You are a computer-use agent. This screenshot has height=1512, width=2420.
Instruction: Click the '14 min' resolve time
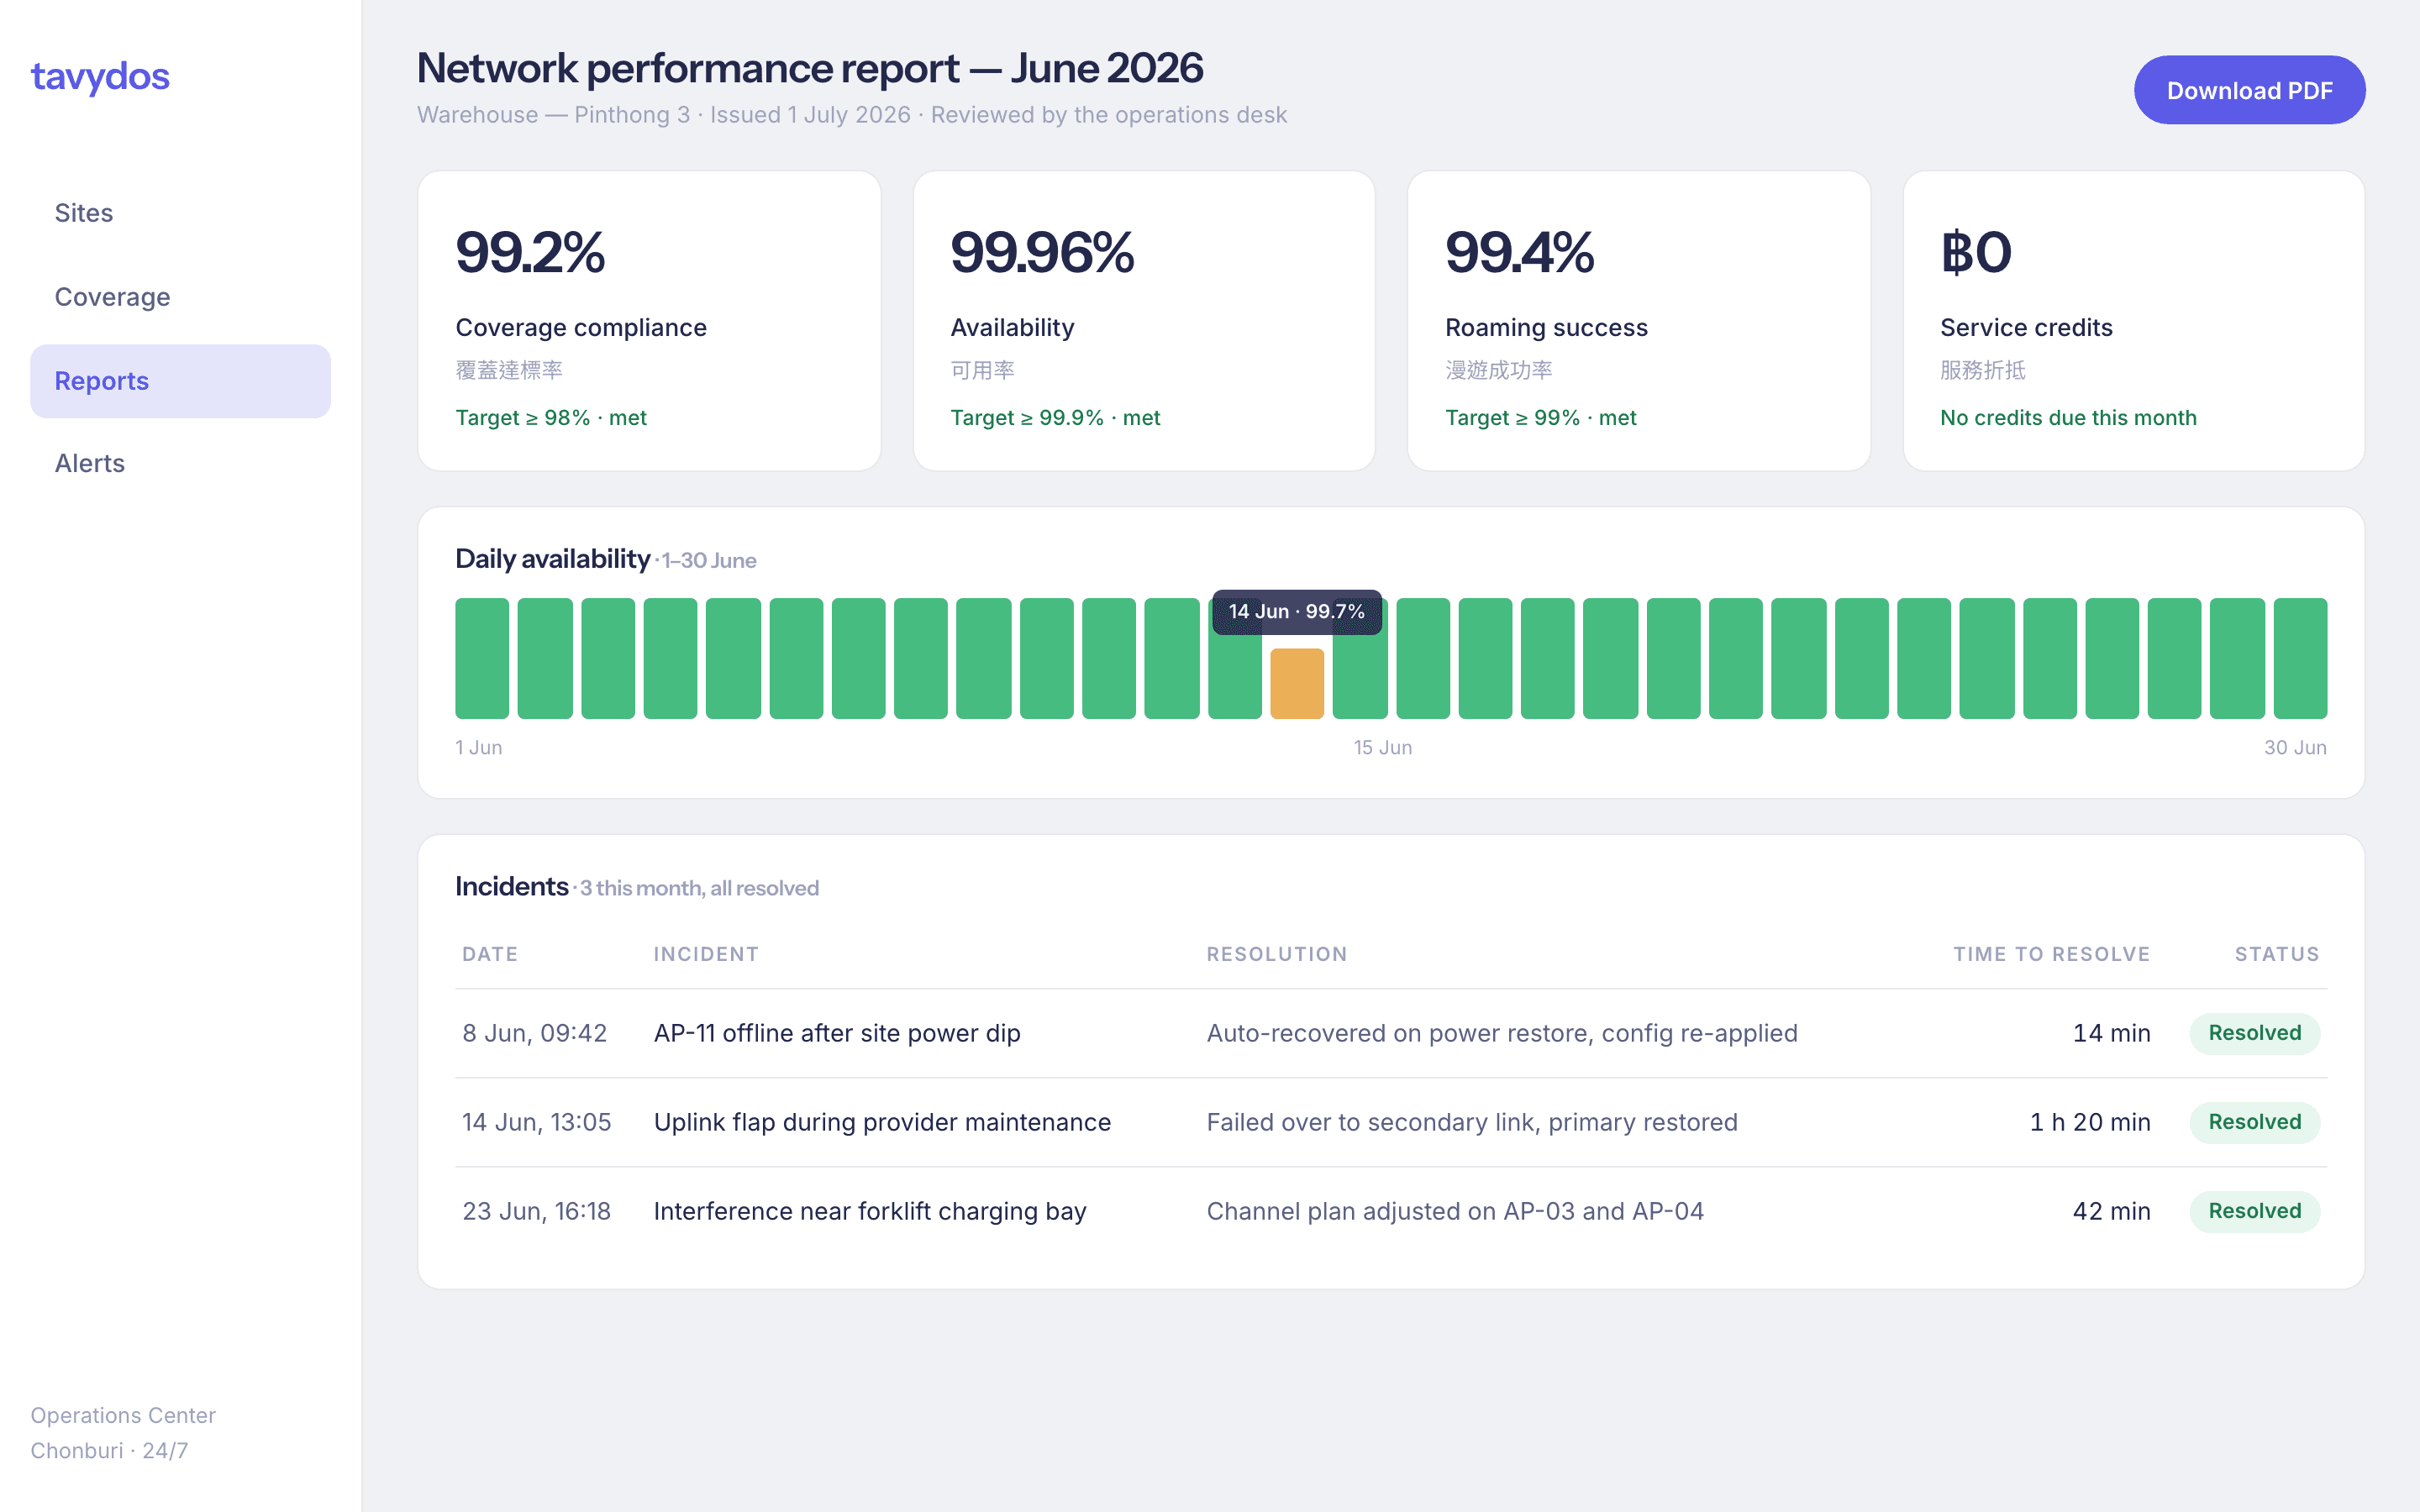[x=2112, y=1033]
